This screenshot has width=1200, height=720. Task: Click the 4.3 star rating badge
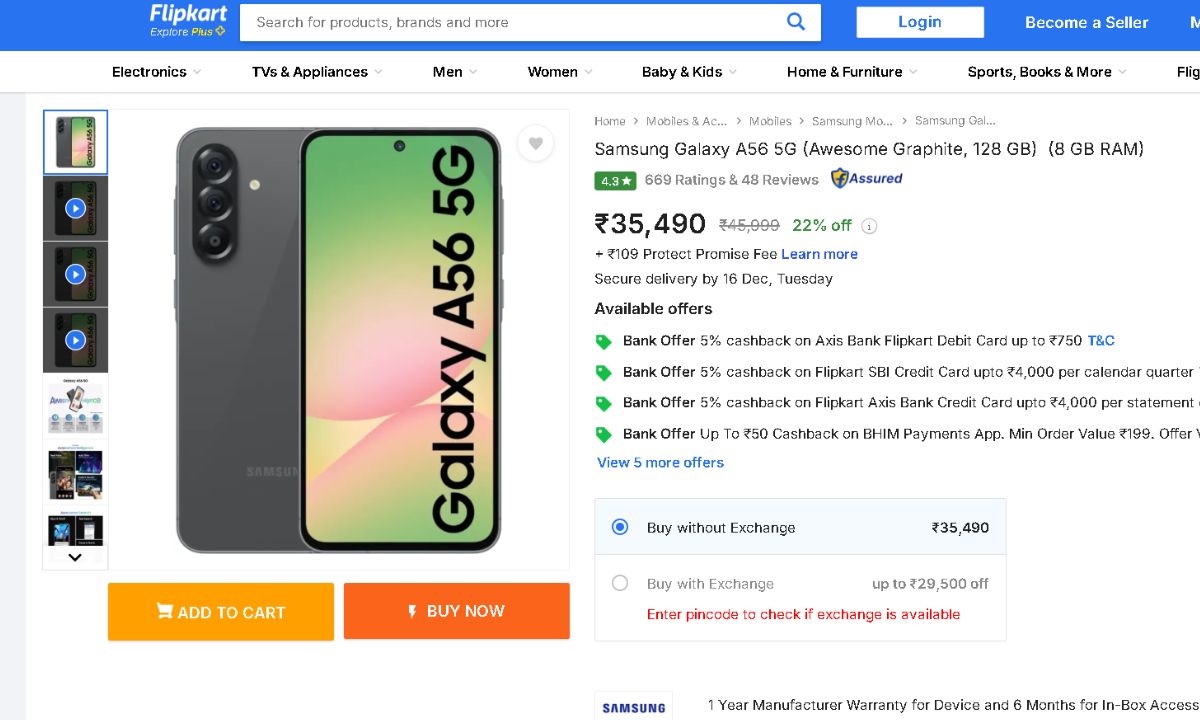(x=615, y=181)
